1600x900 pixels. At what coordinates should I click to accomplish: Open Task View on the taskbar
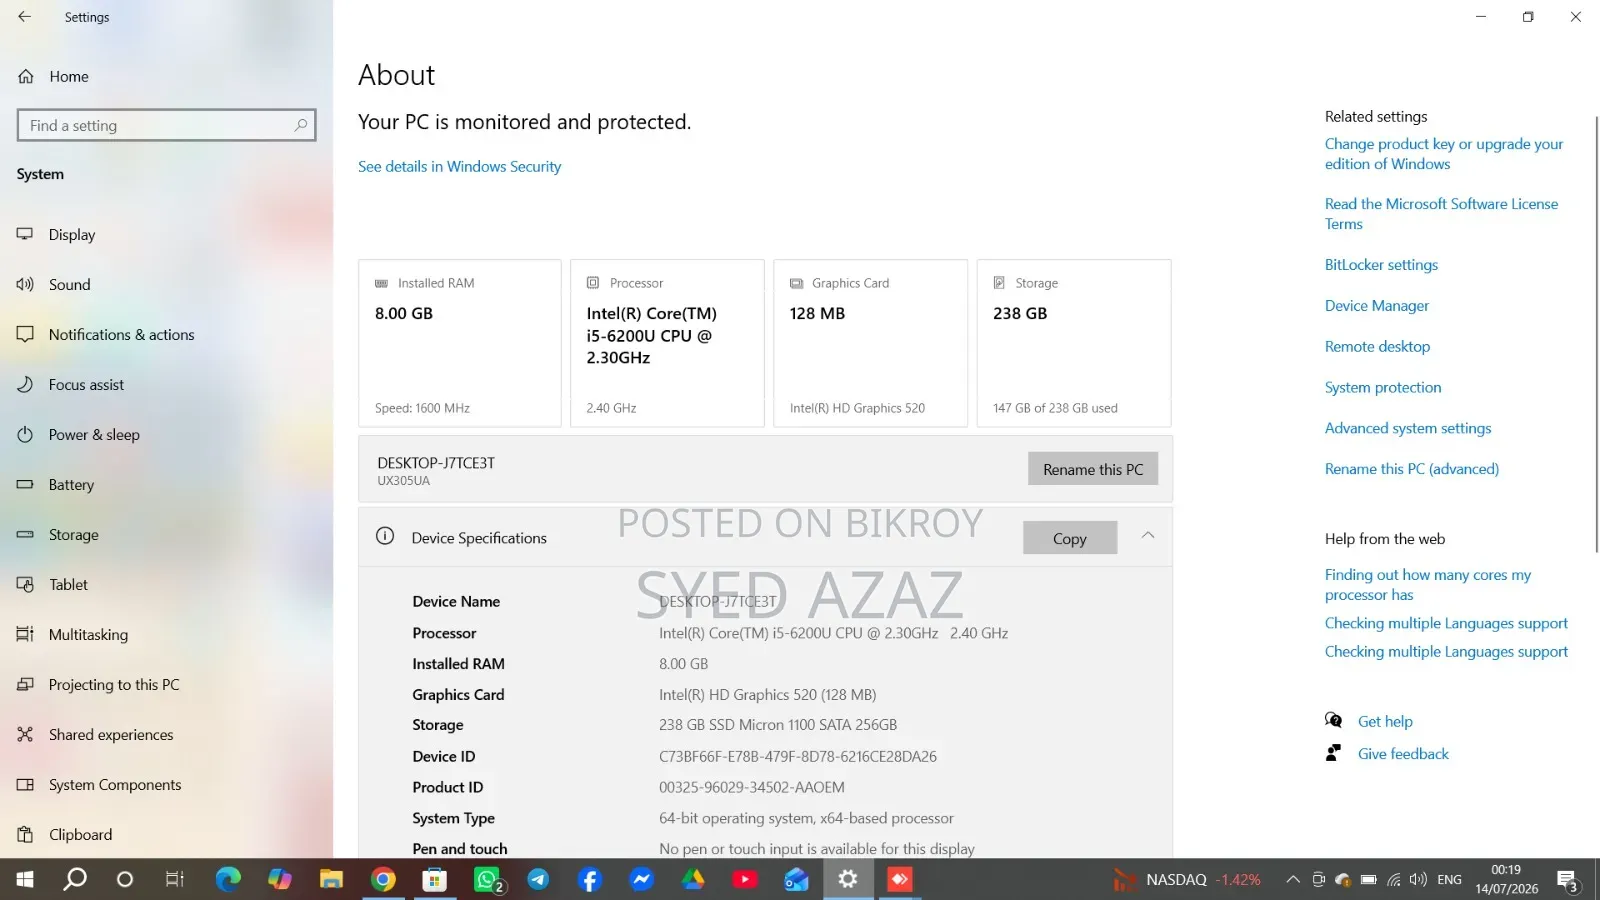(x=175, y=880)
